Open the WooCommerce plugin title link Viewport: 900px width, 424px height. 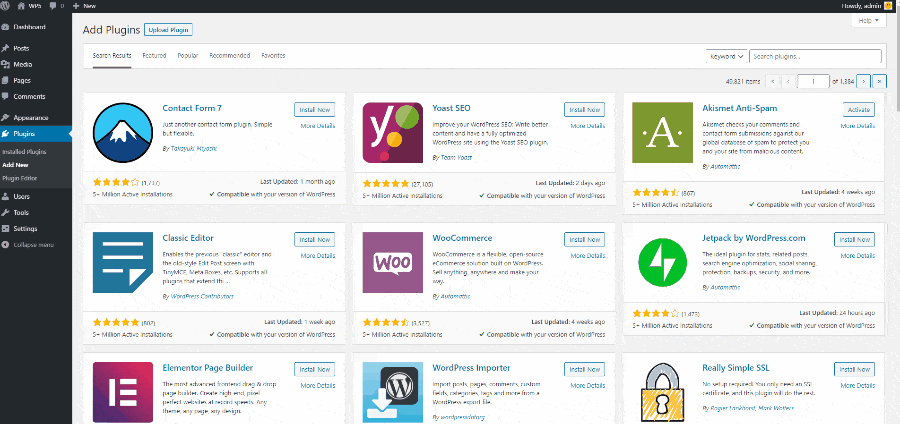pos(462,238)
